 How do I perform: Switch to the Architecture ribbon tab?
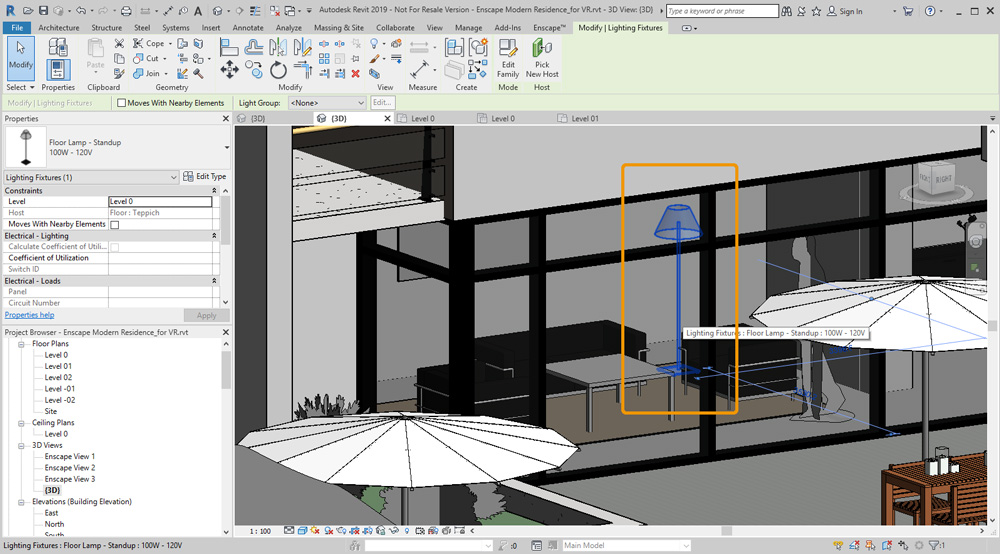click(59, 27)
